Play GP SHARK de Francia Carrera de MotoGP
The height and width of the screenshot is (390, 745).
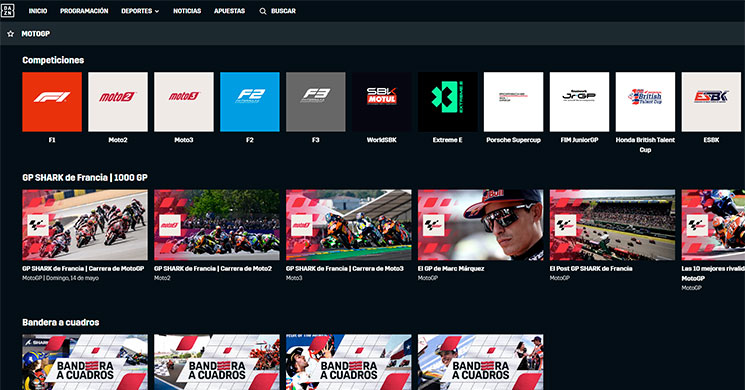pos(85,225)
